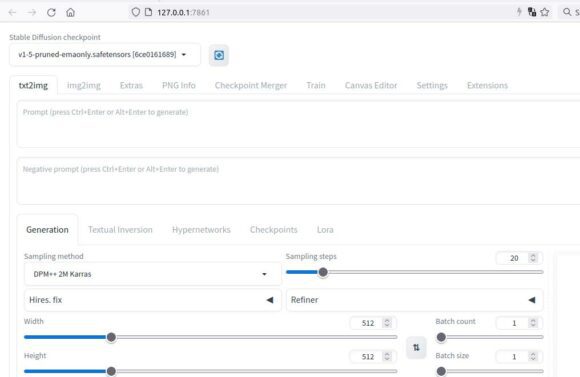
Task: Click the Width value field showing 512
Action: 373,323
